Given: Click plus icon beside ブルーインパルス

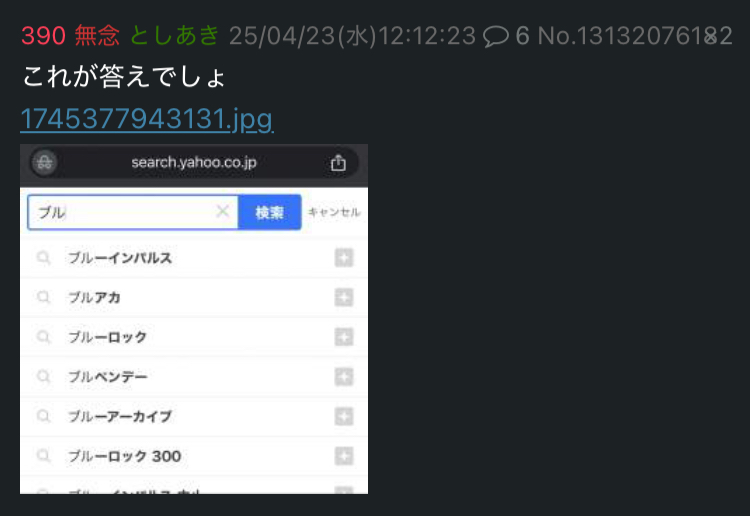Looking at the screenshot, I should [x=344, y=258].
